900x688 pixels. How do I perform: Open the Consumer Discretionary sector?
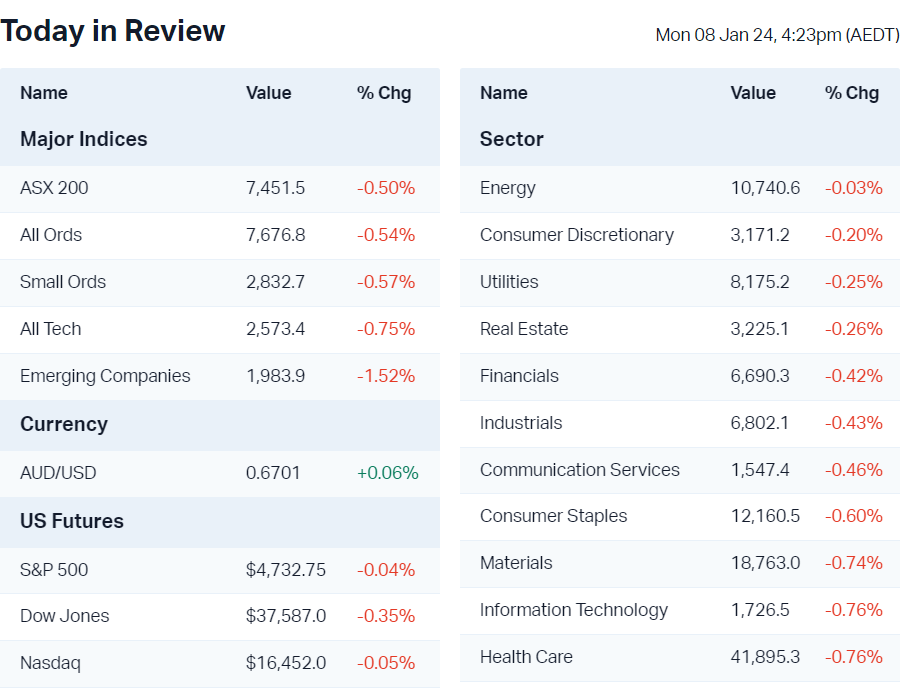577,235
